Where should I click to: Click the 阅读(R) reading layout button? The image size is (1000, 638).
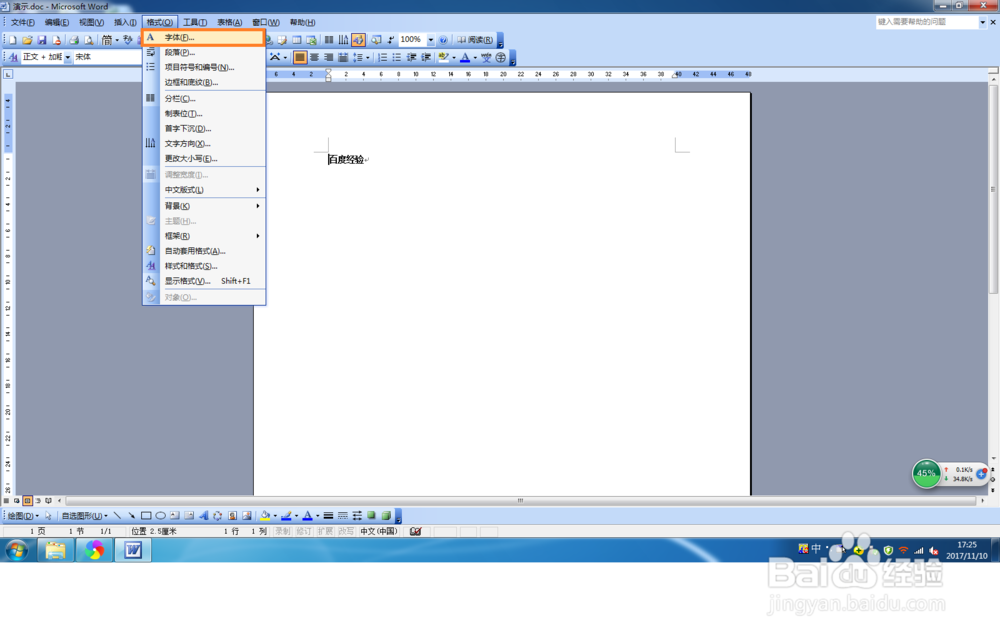pyautogui.click(x=475, y=40)
